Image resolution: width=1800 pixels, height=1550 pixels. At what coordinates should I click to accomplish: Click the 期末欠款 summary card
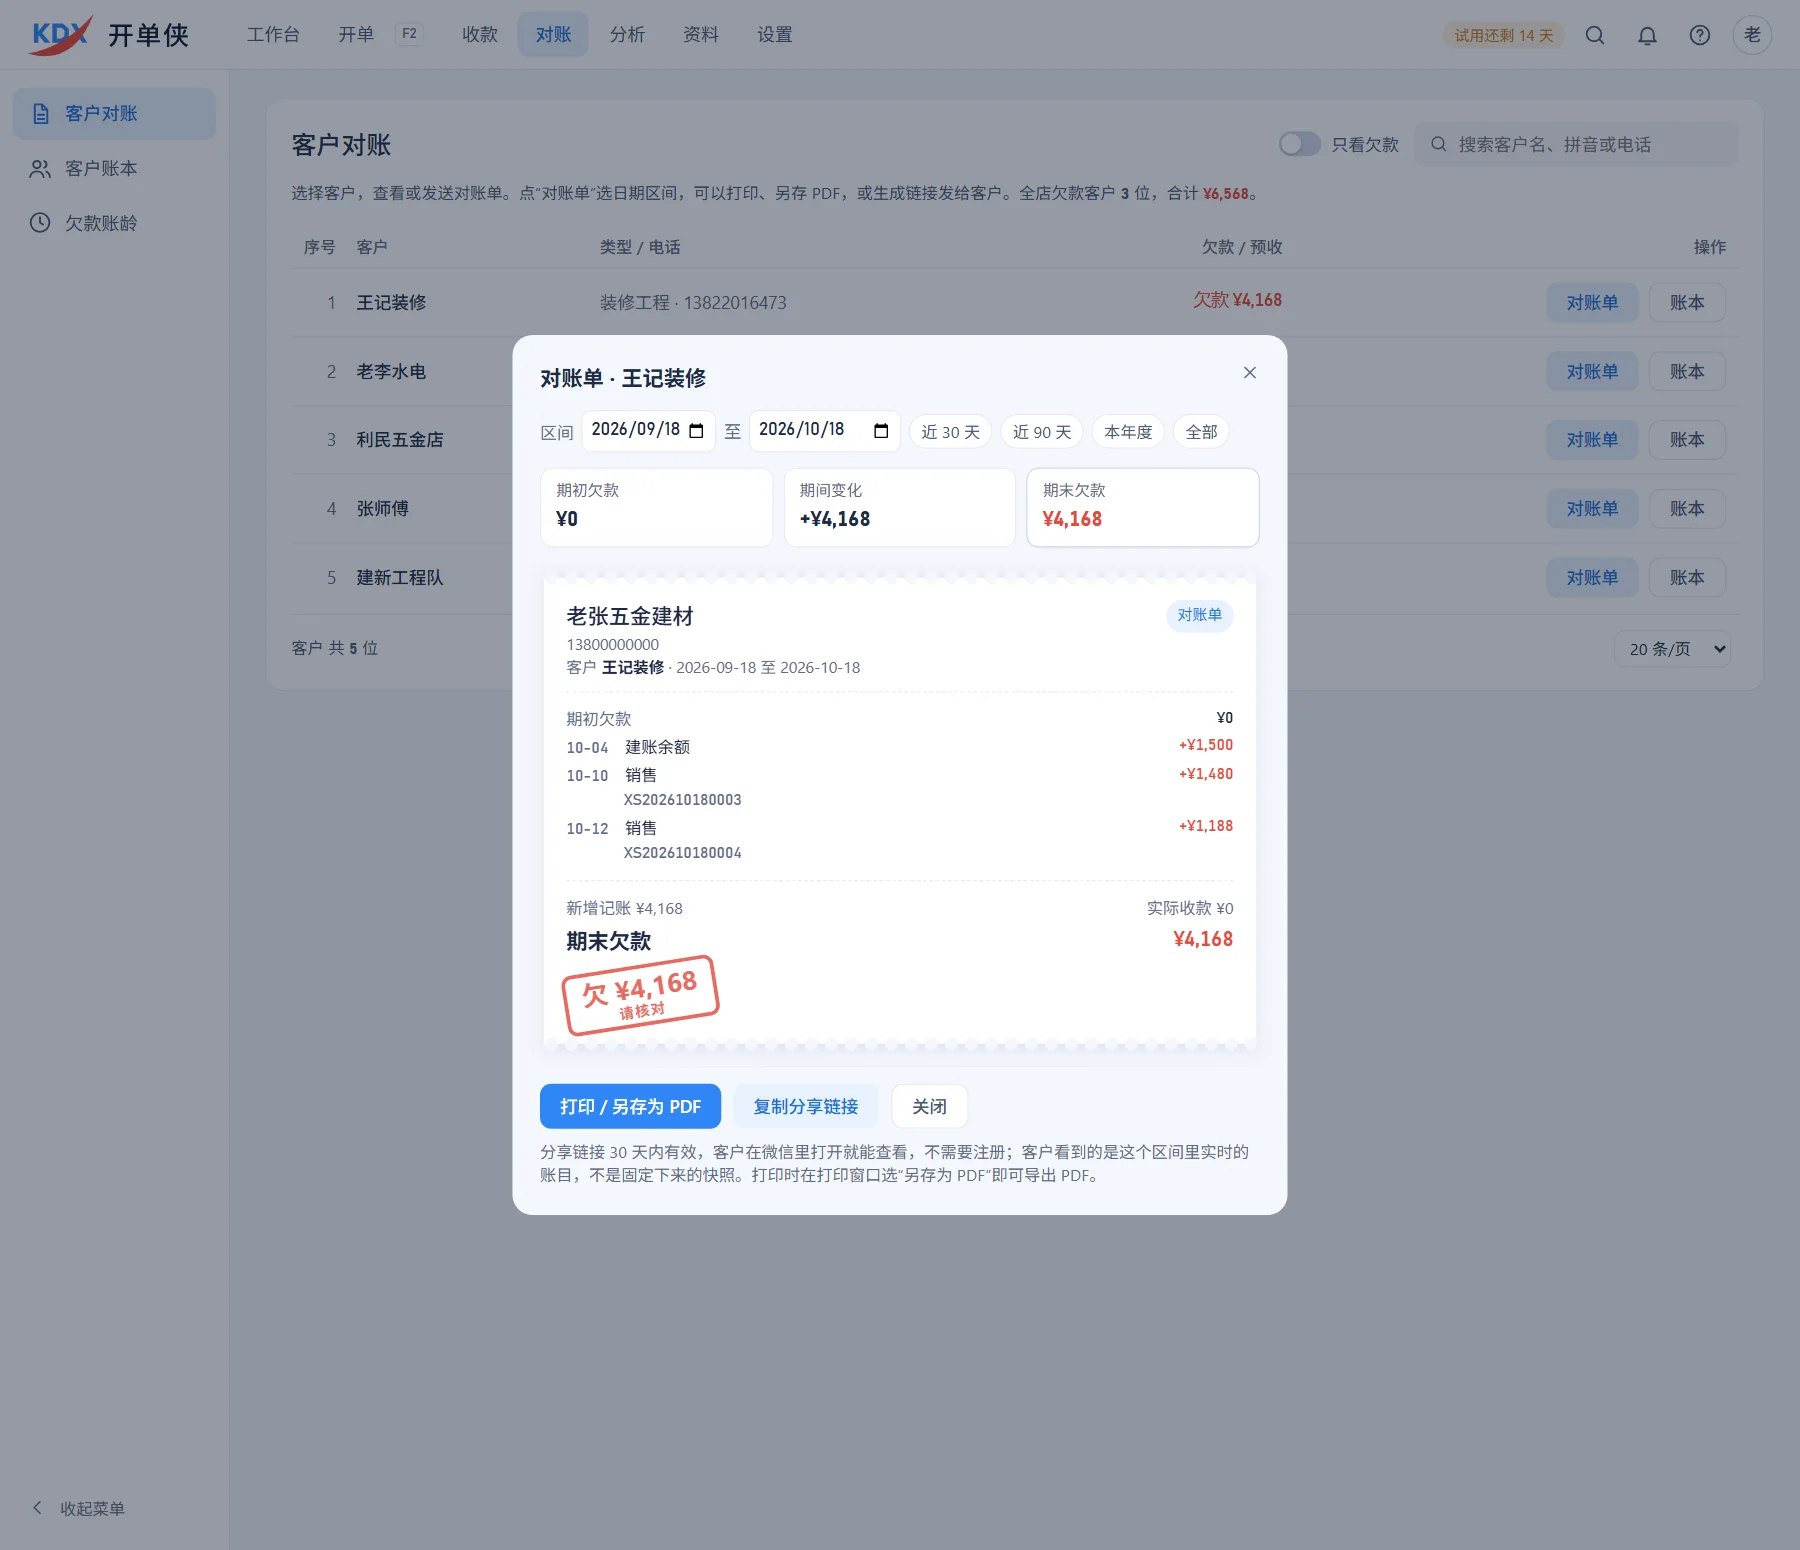pyautogui.click(x=1143, y=507)
